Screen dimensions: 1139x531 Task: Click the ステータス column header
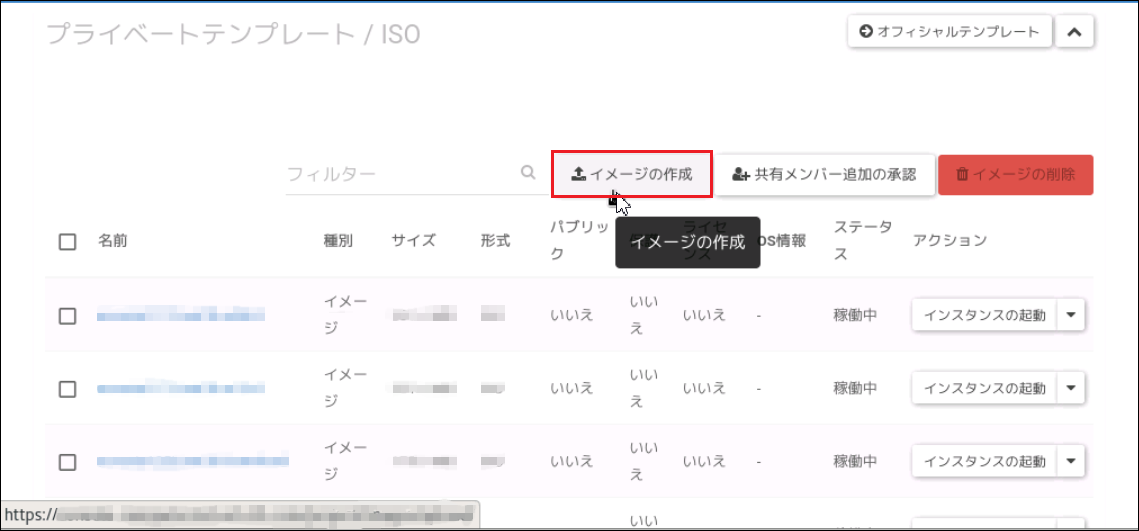pos(862,240)
